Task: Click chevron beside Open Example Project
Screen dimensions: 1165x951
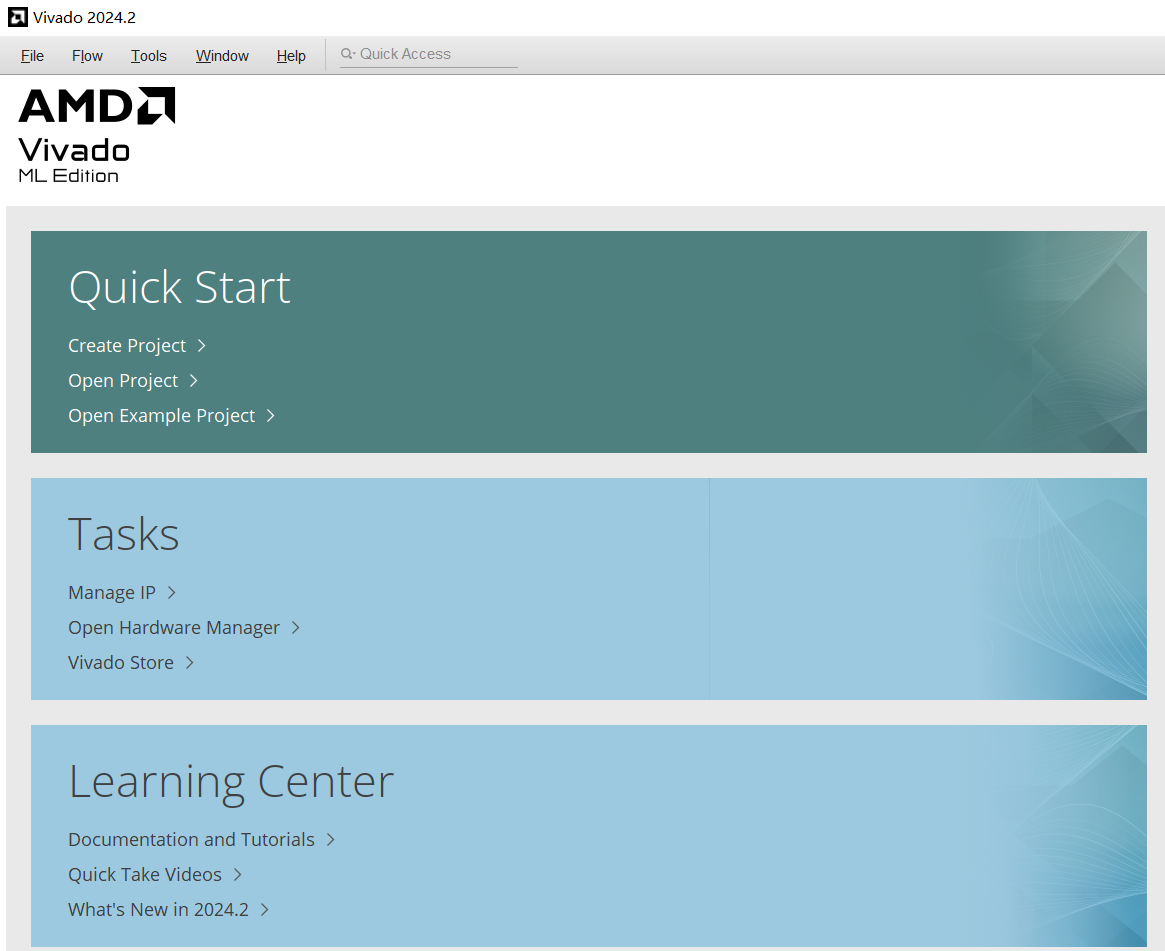Action: click(x=270, y=415)
